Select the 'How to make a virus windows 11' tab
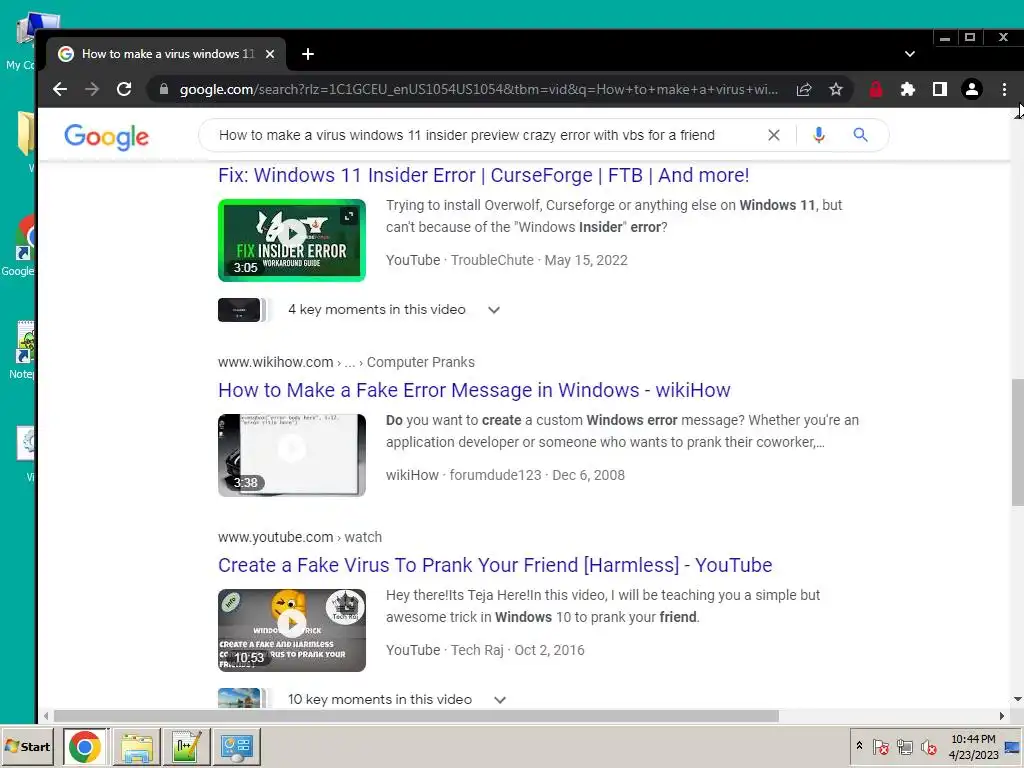Viewport: 1024px width, 768px height. (165, 54)
